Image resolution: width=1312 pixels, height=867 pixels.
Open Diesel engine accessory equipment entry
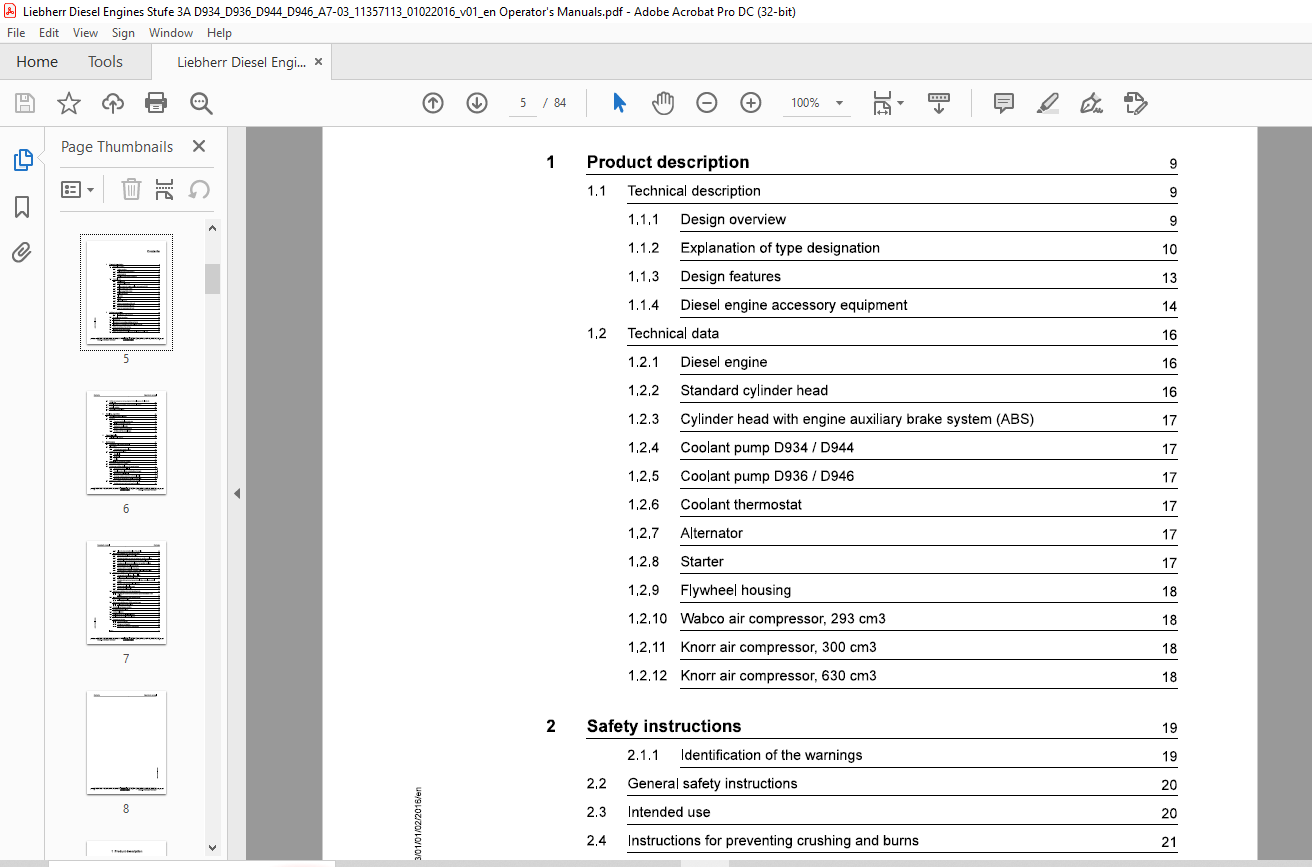[794, 305]
